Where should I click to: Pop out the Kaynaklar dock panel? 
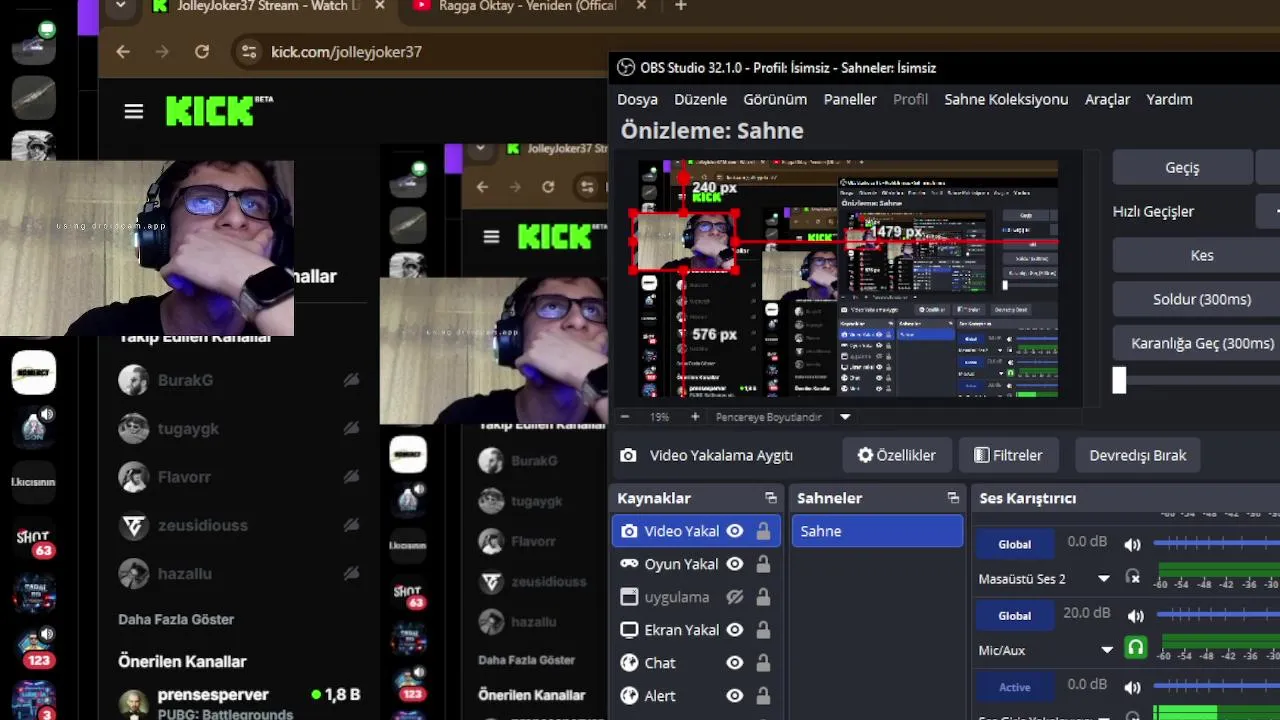pyautogui.click(x=771, y=498)
